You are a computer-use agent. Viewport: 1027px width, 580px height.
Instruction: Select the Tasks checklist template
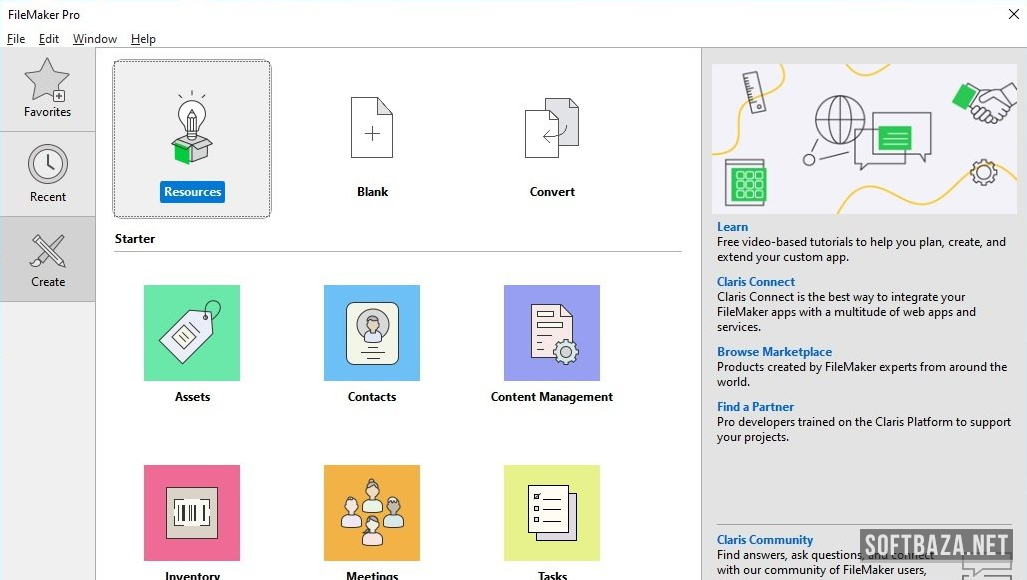[x=552, y=512]
